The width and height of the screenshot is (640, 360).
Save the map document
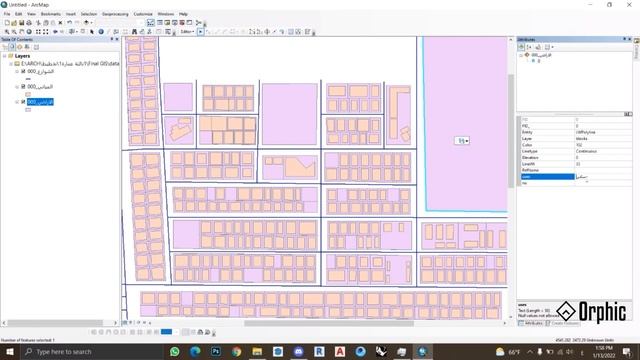click(22, 23)
